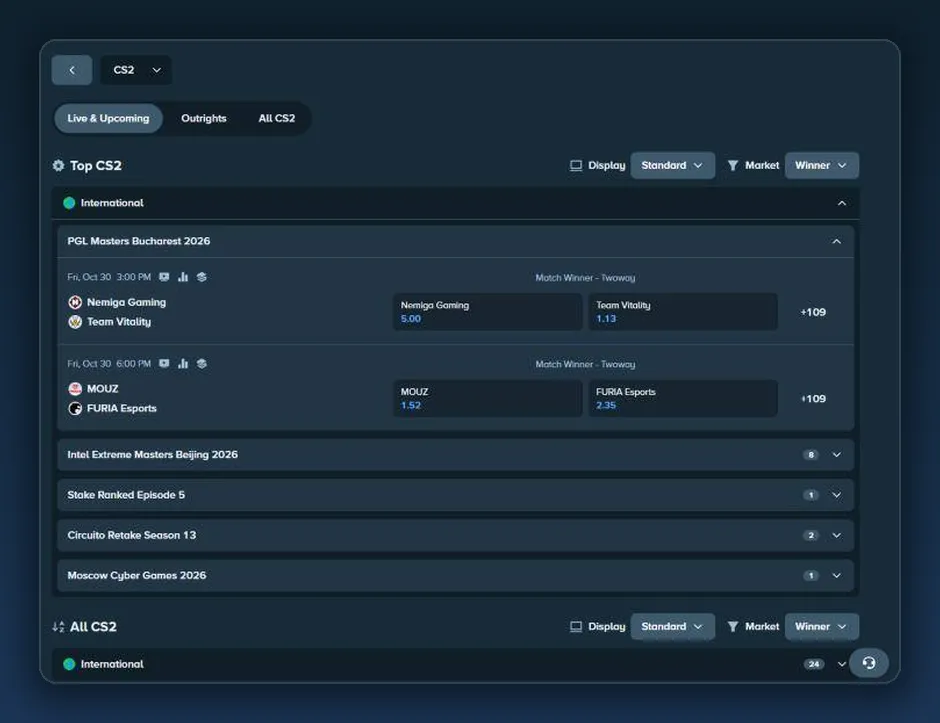Open Top CS2 Market Winner dropdown
Viewport: 940px width, 723px height.
click(821, 165)
